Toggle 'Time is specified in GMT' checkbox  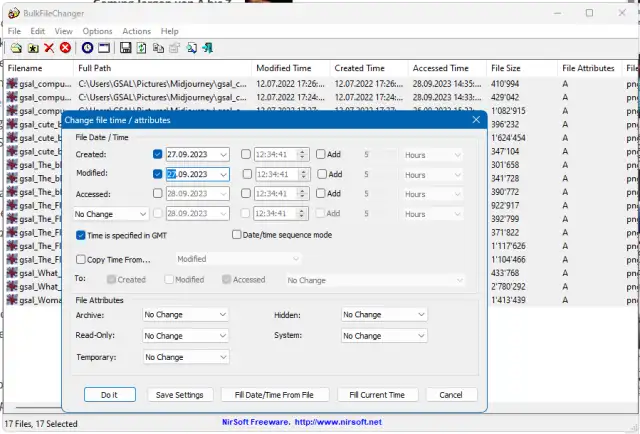(82, 234)
